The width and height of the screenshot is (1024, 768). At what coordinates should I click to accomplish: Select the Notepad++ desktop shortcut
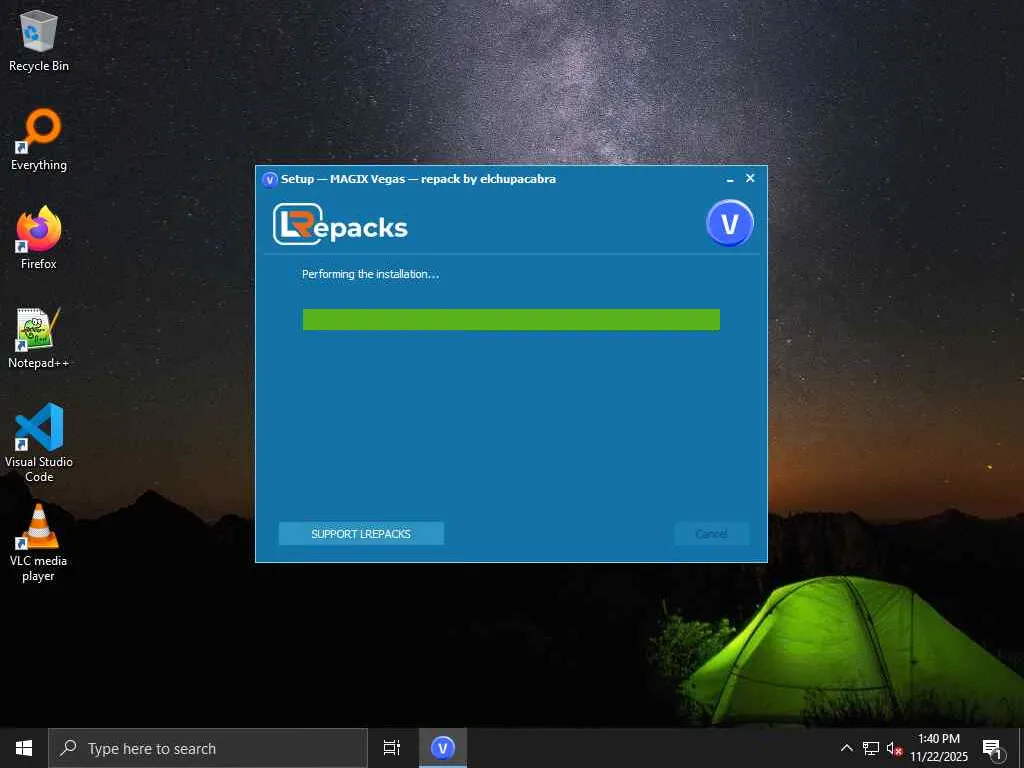39,338
